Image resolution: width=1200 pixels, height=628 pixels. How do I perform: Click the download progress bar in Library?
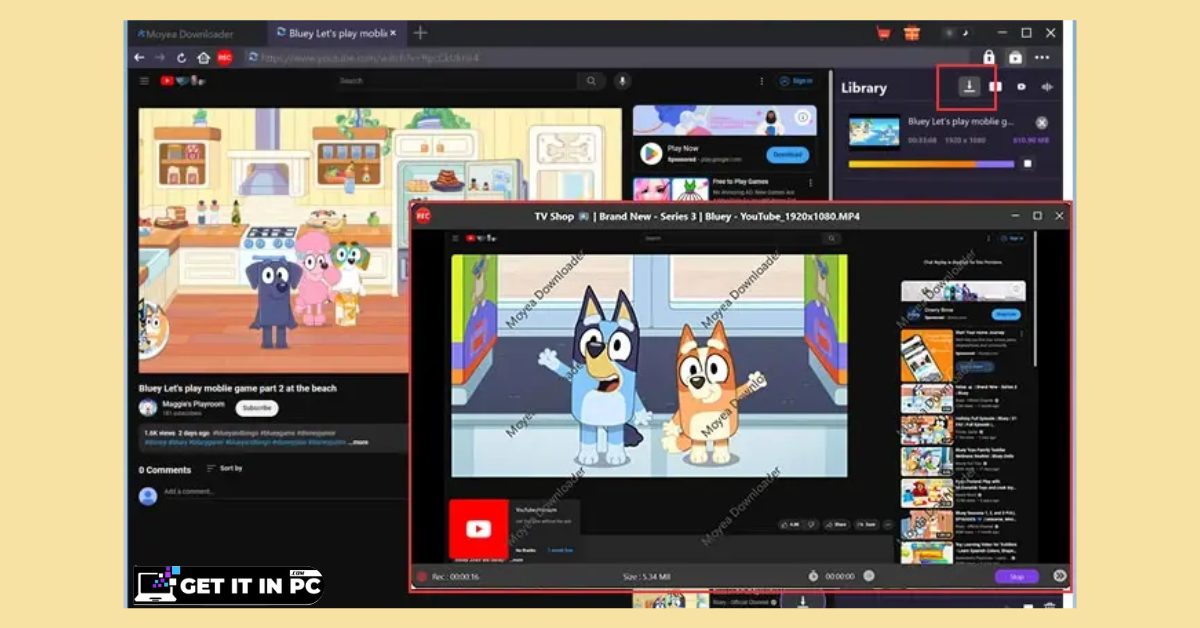coord(930,164)
